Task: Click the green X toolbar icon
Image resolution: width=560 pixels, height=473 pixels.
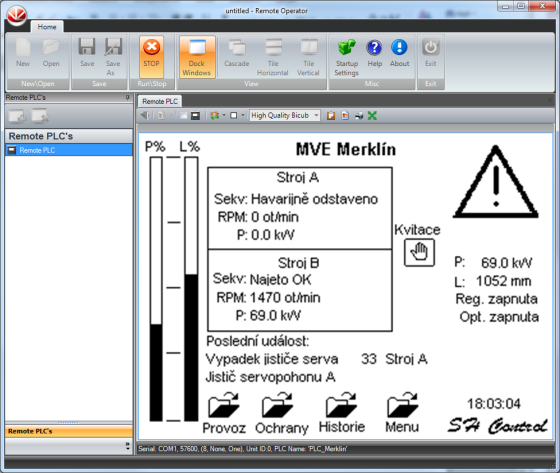Action: (372, 115)
